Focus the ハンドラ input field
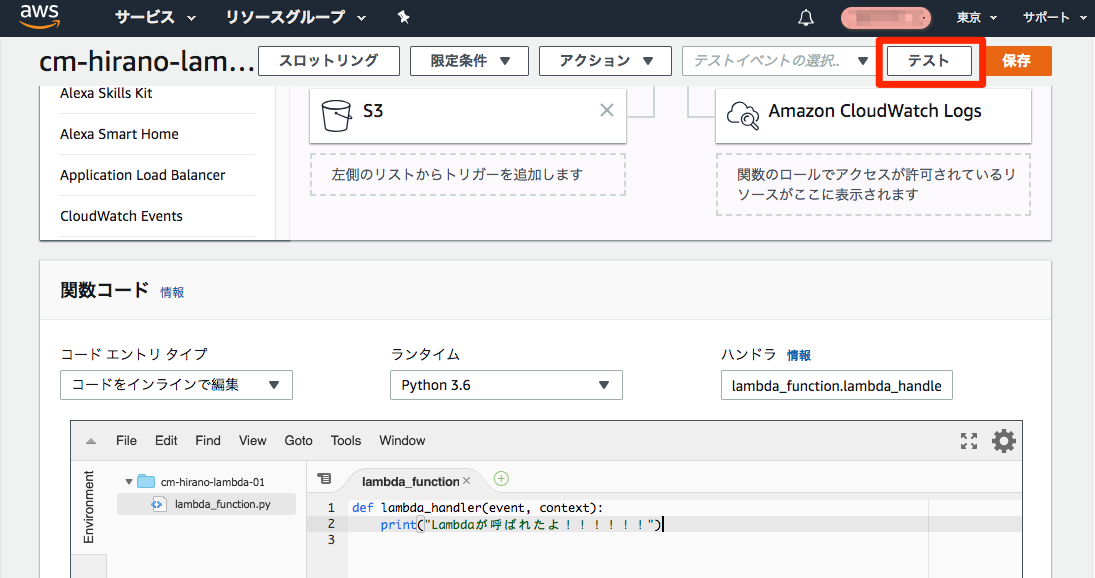This screenshot has width=1095, height=578. pyautogui.click(x=837, y=385)
